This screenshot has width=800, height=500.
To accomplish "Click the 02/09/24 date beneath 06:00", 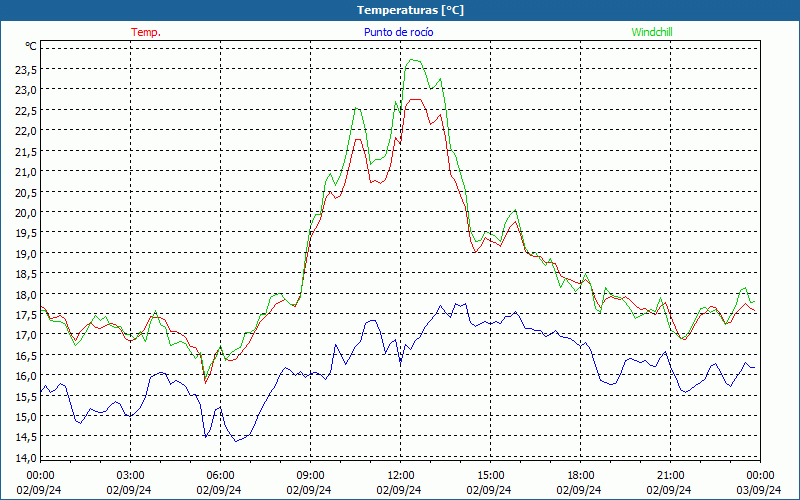I will click(219, 490).
